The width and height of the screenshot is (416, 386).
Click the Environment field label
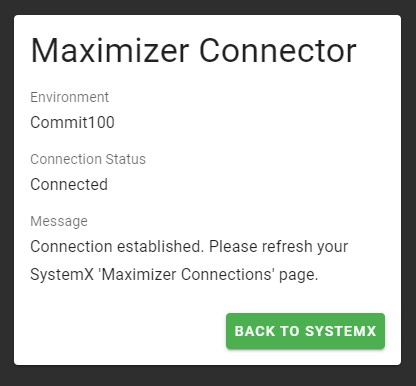click(69, 97)
